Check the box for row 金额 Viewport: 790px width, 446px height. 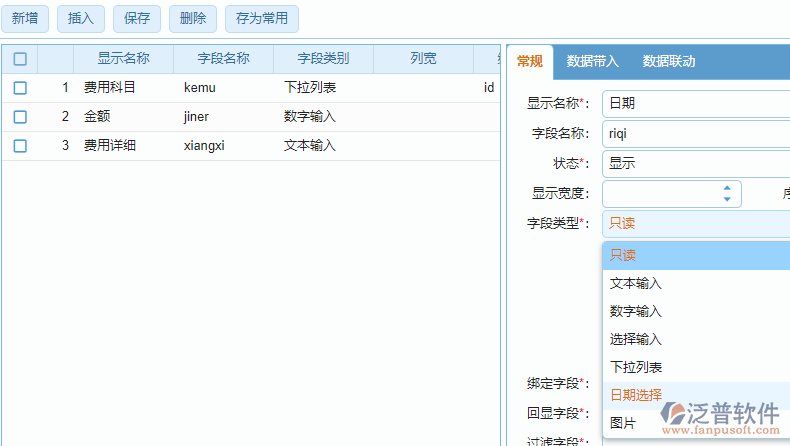(20, 117)
